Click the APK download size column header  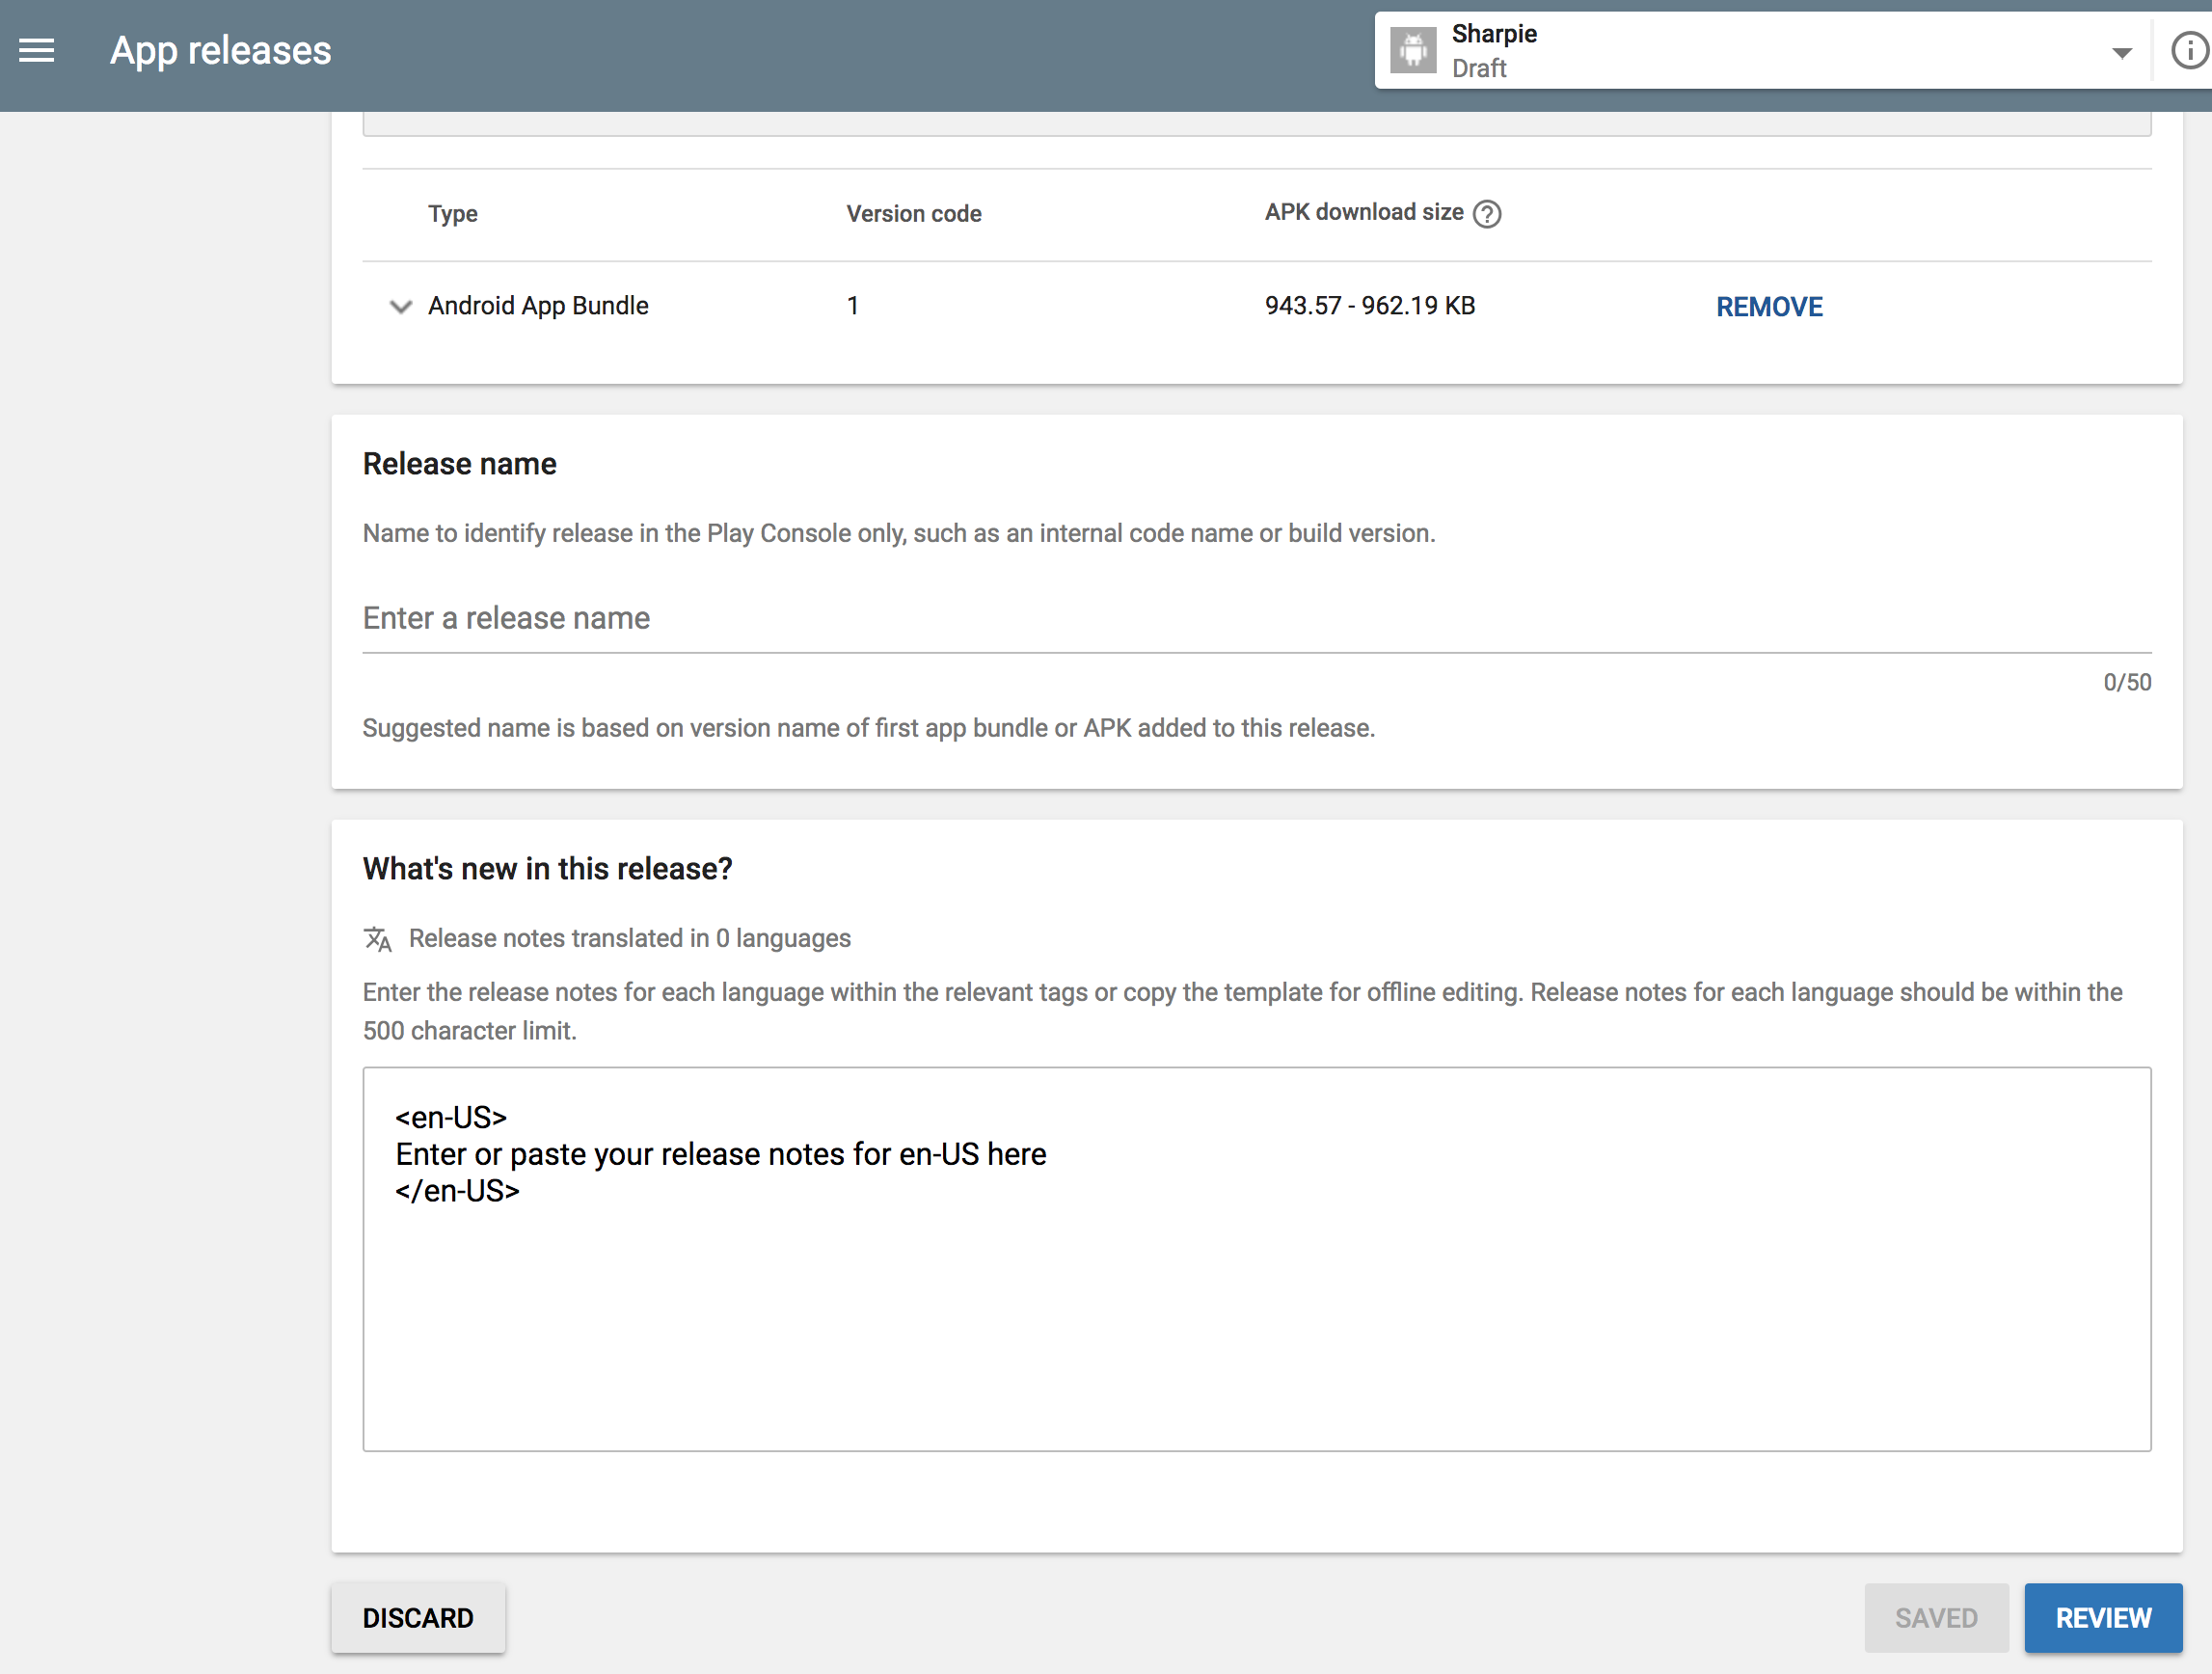1363,212
